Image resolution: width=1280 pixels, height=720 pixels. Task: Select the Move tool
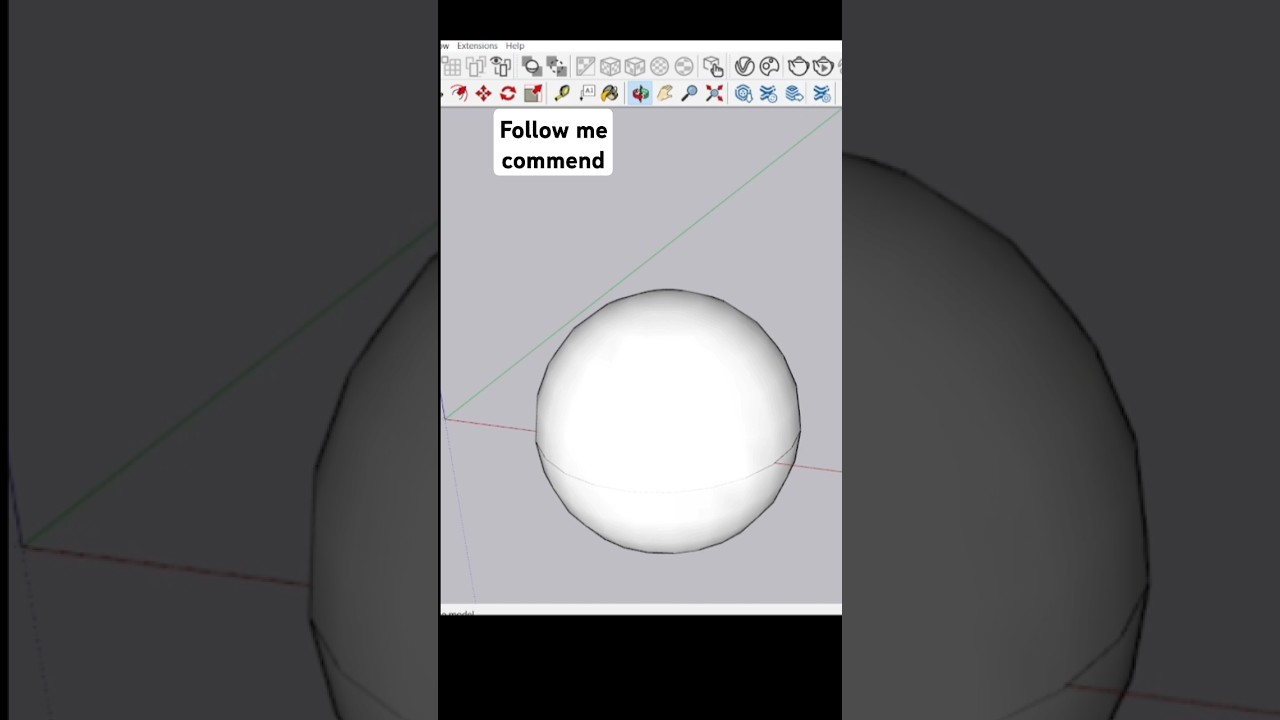coord(483,93)
